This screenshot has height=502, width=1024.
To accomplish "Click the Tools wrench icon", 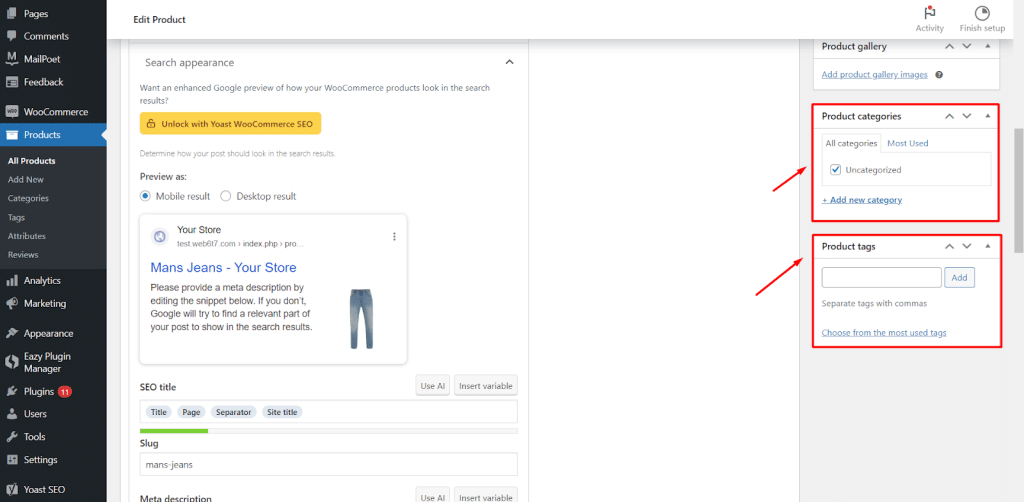I will click(11, 437).
